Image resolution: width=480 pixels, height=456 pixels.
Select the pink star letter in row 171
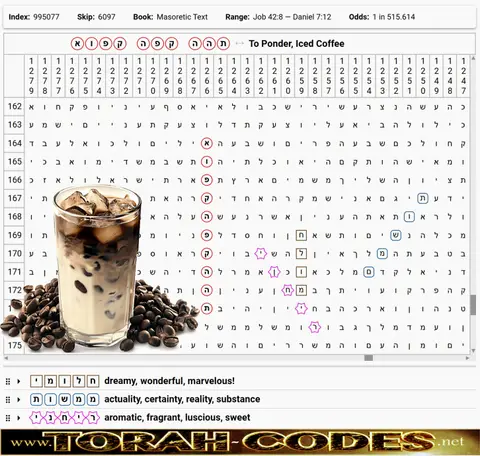(274, 272)
